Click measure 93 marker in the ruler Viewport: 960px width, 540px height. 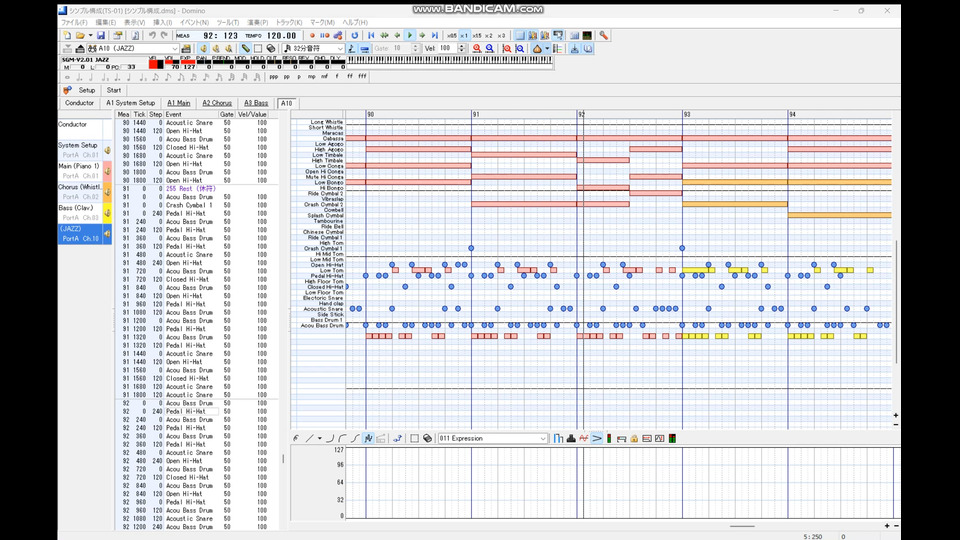(x=687, y=114)
